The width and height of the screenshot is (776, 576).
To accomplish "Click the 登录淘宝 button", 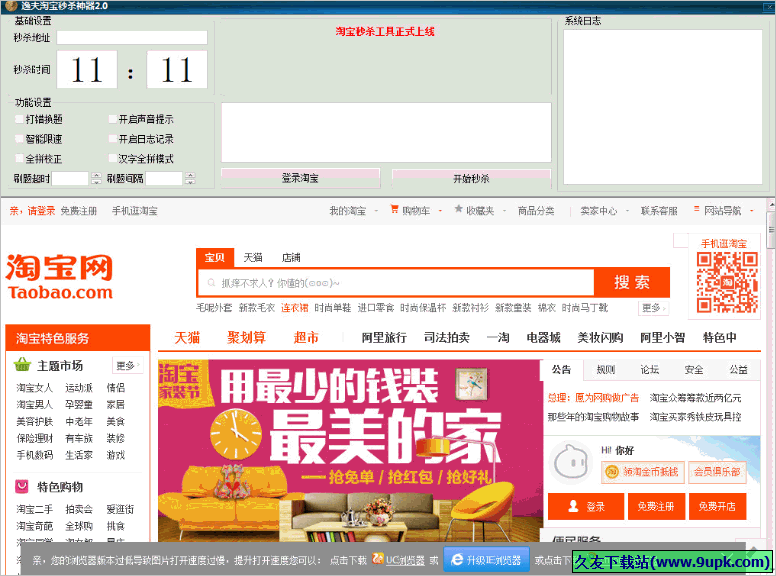I will pos(300,178).
